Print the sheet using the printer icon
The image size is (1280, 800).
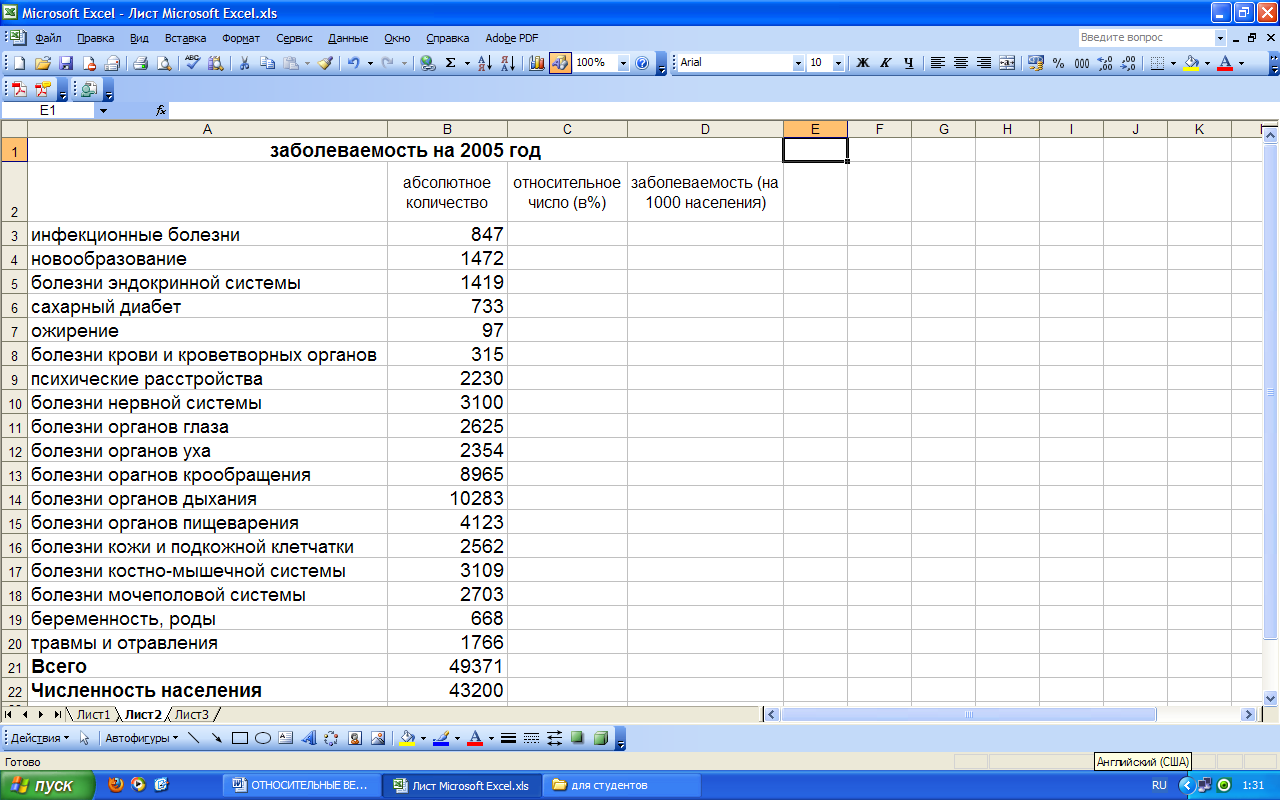tap(140, 63)
